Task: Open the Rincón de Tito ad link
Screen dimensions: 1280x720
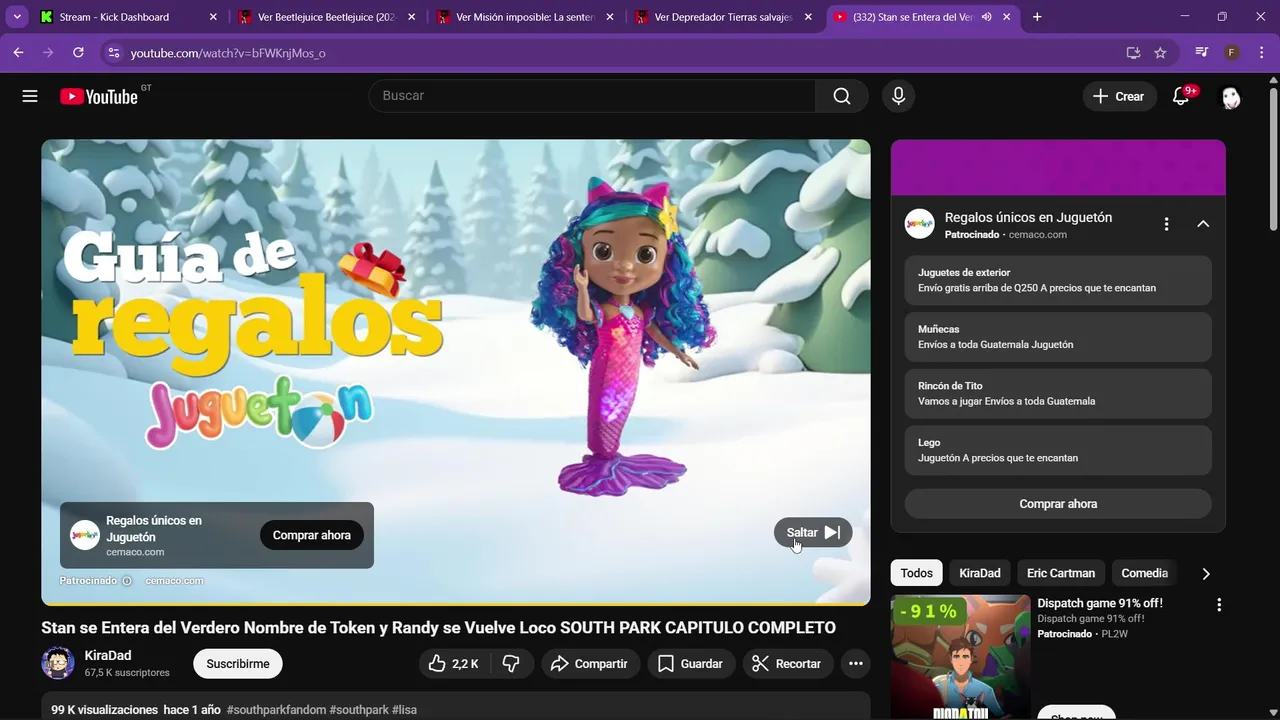Action: (x=1058, y=393)
